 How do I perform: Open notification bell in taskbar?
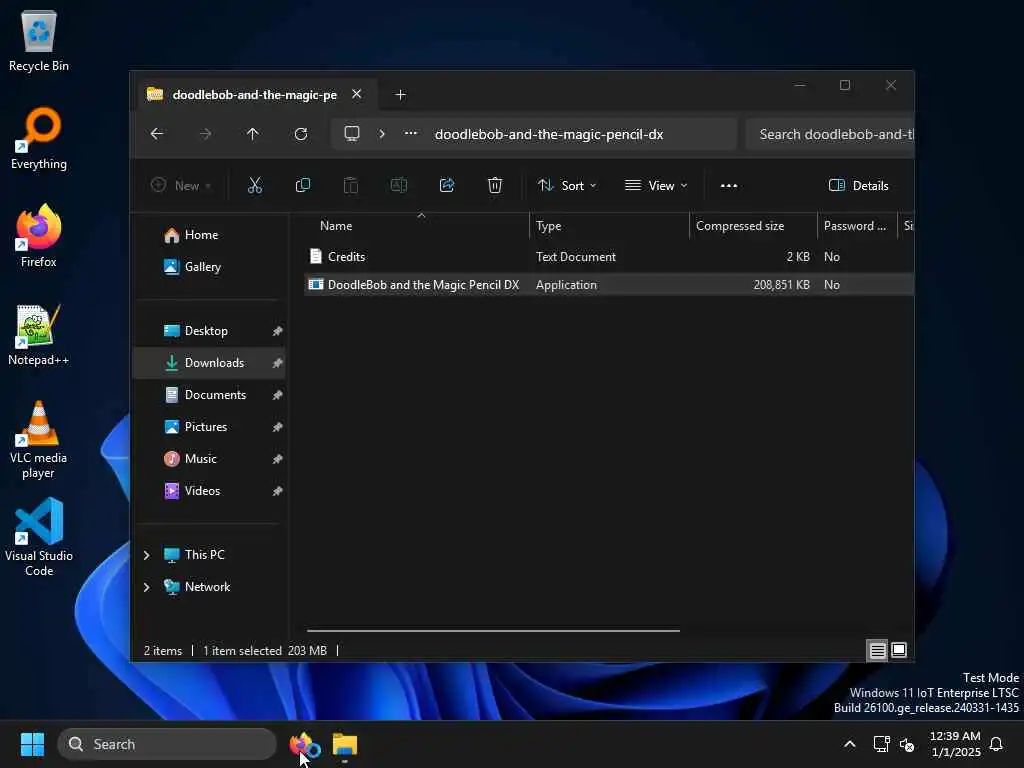pos(997,744)
